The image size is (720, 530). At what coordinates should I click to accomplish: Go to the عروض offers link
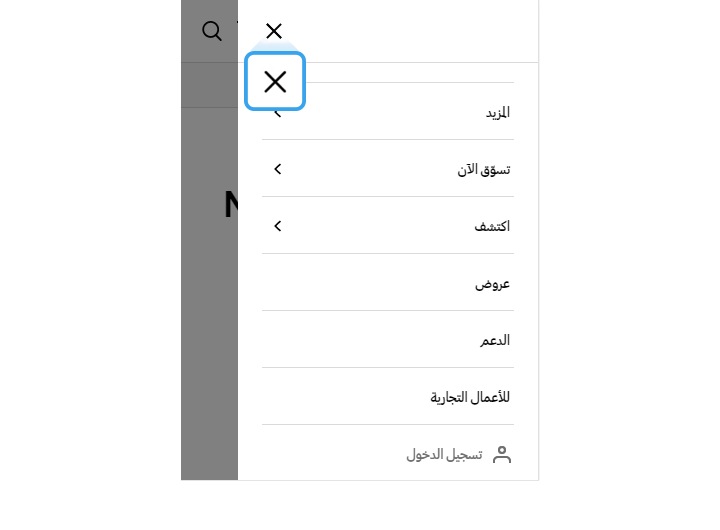(492, 284)
